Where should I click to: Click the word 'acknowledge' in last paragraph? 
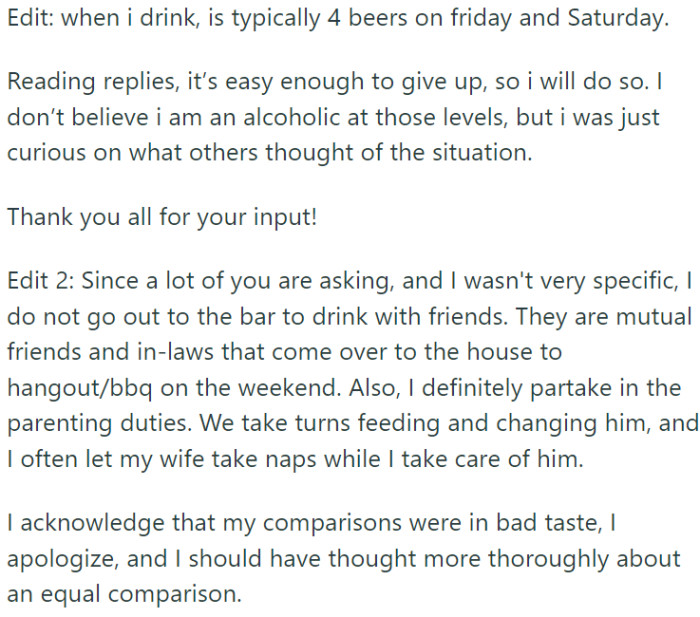point(92,523)
